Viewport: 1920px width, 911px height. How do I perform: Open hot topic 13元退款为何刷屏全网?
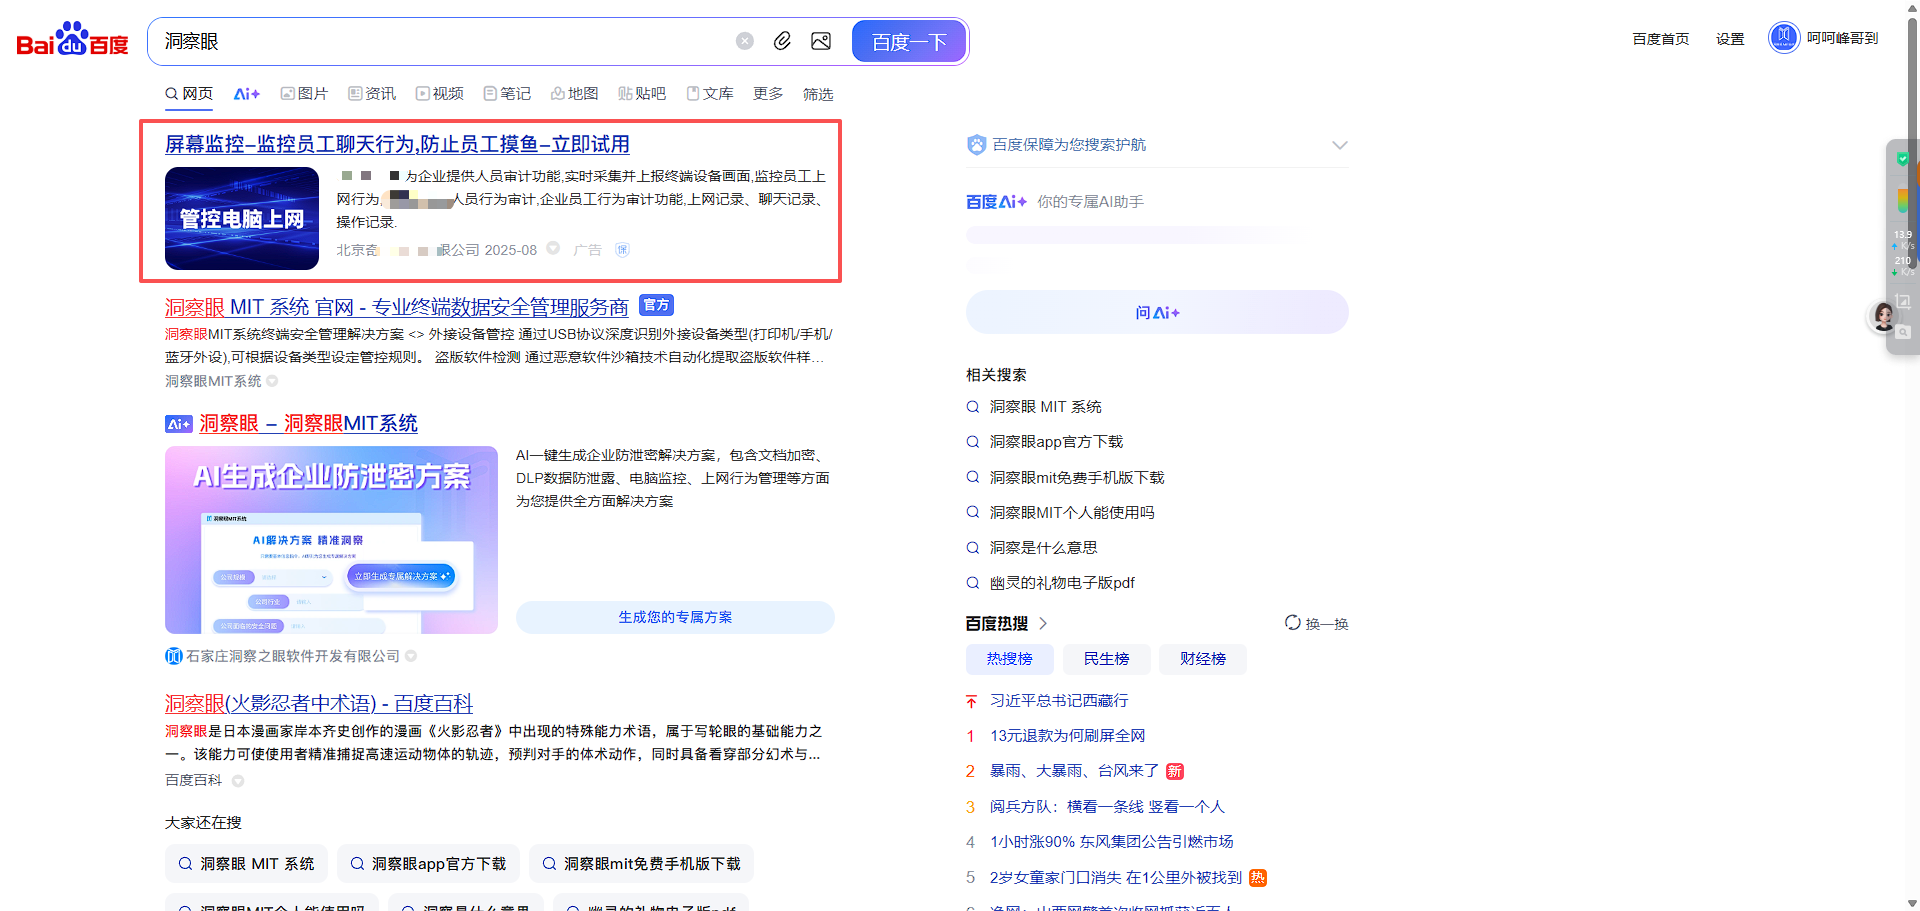[1067, 735]
